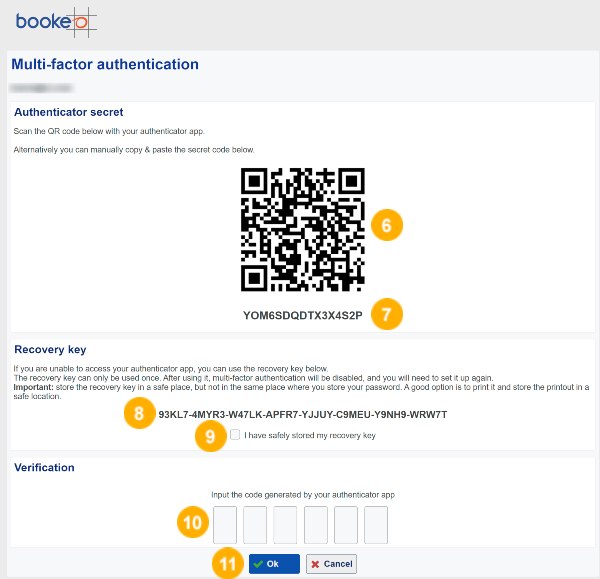Click the sixth verification code box
The image size is (600, 579).
click(x=376, y=525)
